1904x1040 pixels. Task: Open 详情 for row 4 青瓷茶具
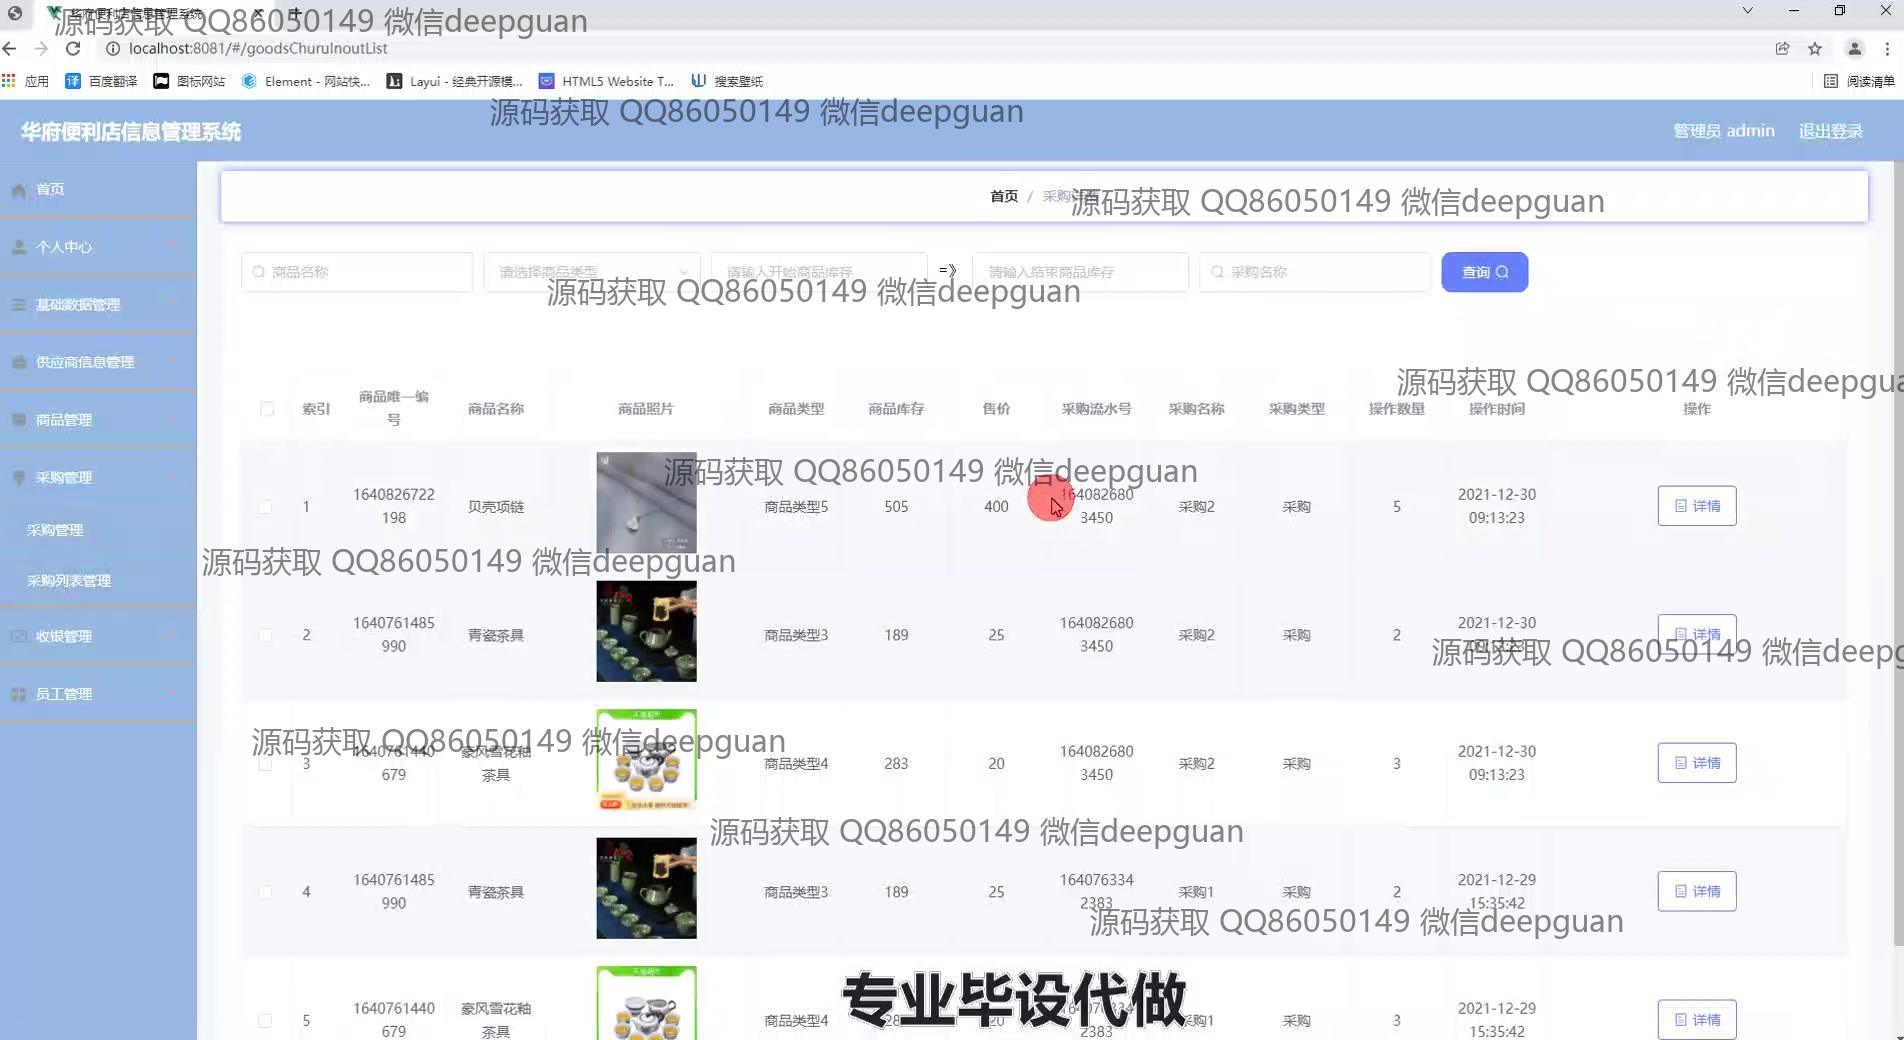[x=1697, y=891]
